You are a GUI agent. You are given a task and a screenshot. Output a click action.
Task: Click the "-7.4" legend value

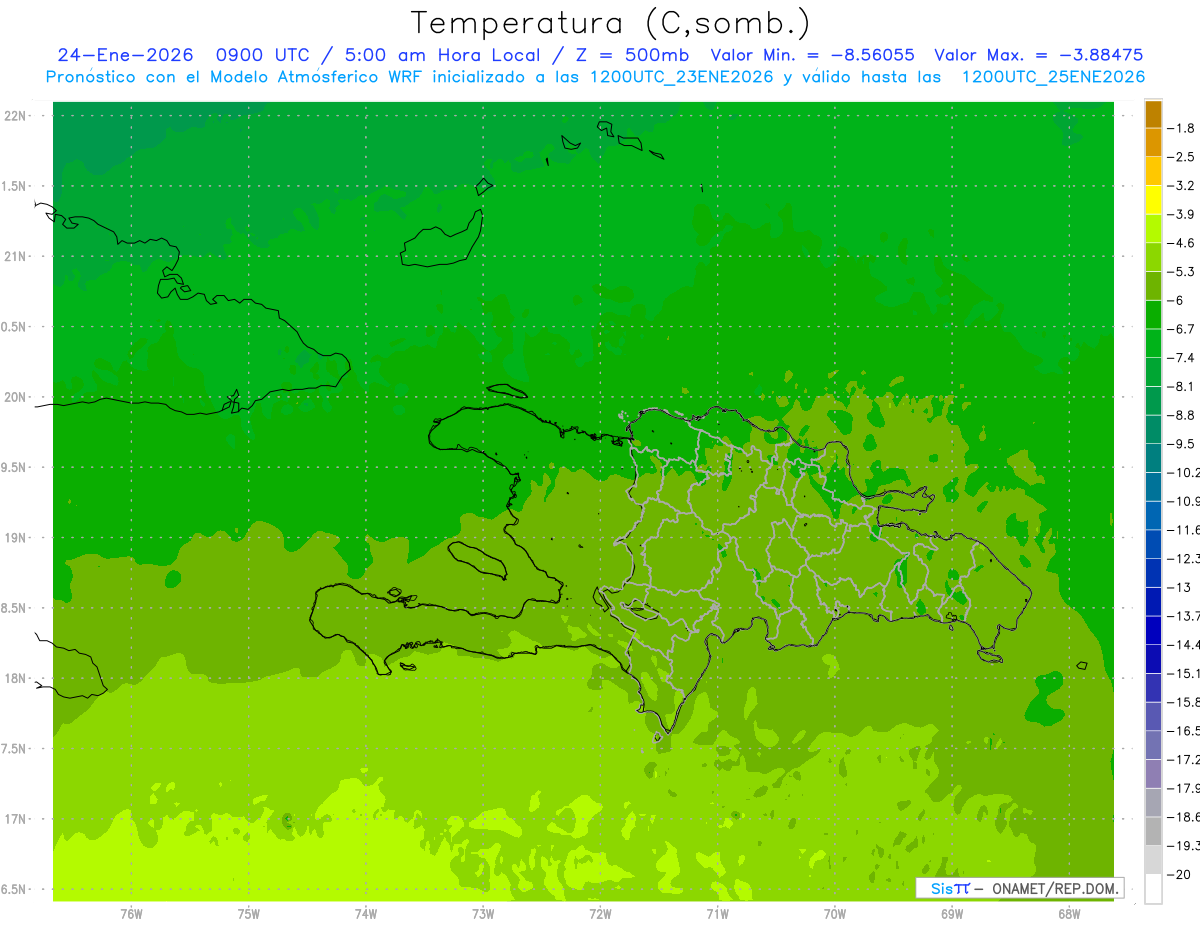pos(1181,358)
